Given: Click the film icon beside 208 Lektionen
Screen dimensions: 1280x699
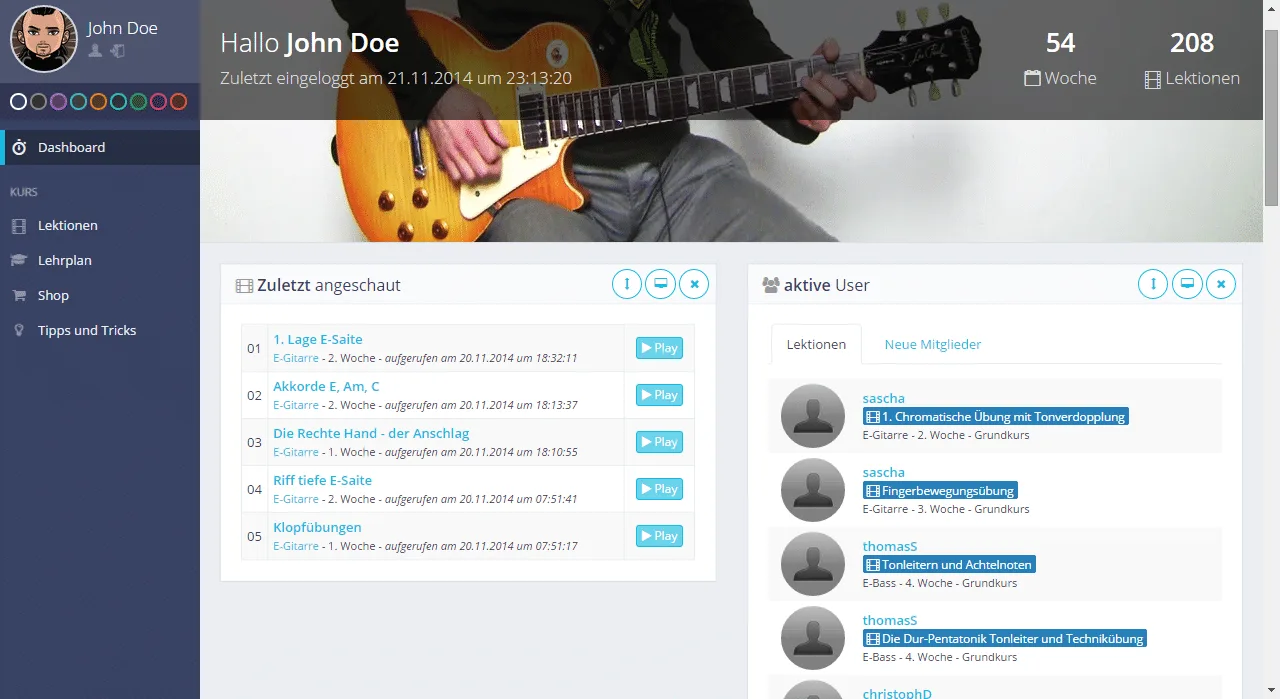Looking at the screenshot, I should [x=1153, y=79].
